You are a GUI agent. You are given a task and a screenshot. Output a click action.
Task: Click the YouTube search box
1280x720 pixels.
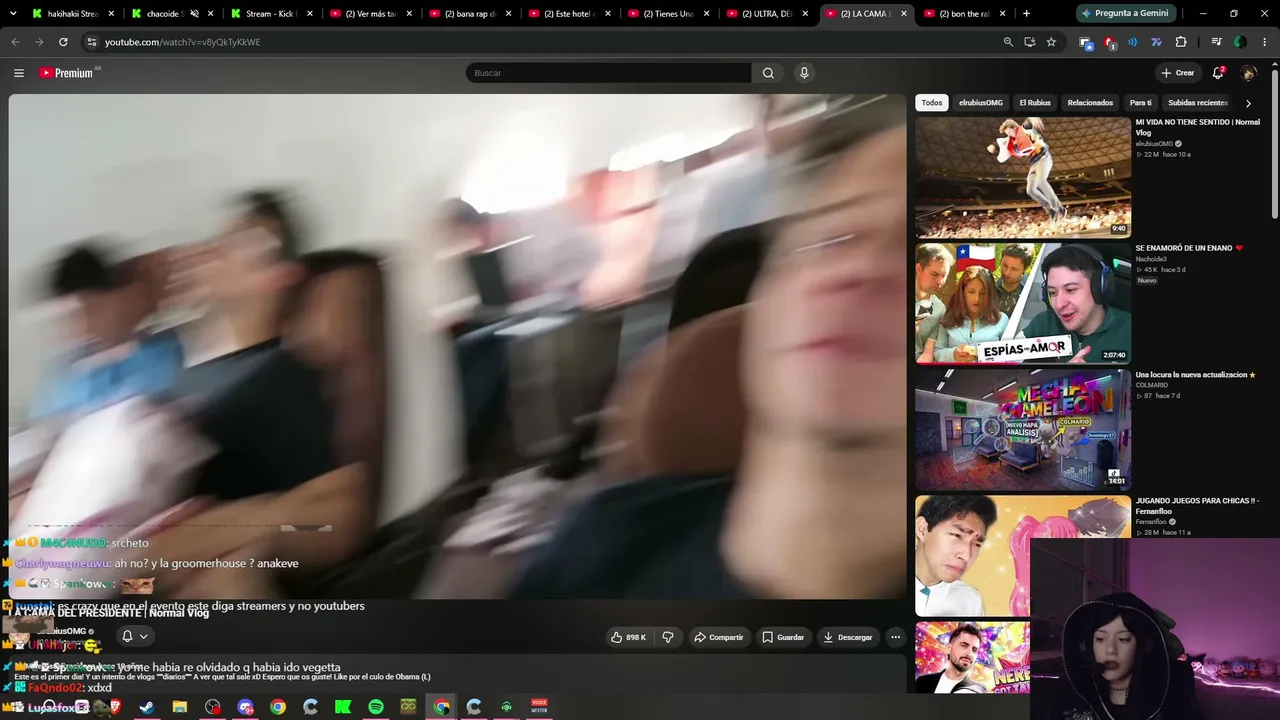tap(608, 73)
